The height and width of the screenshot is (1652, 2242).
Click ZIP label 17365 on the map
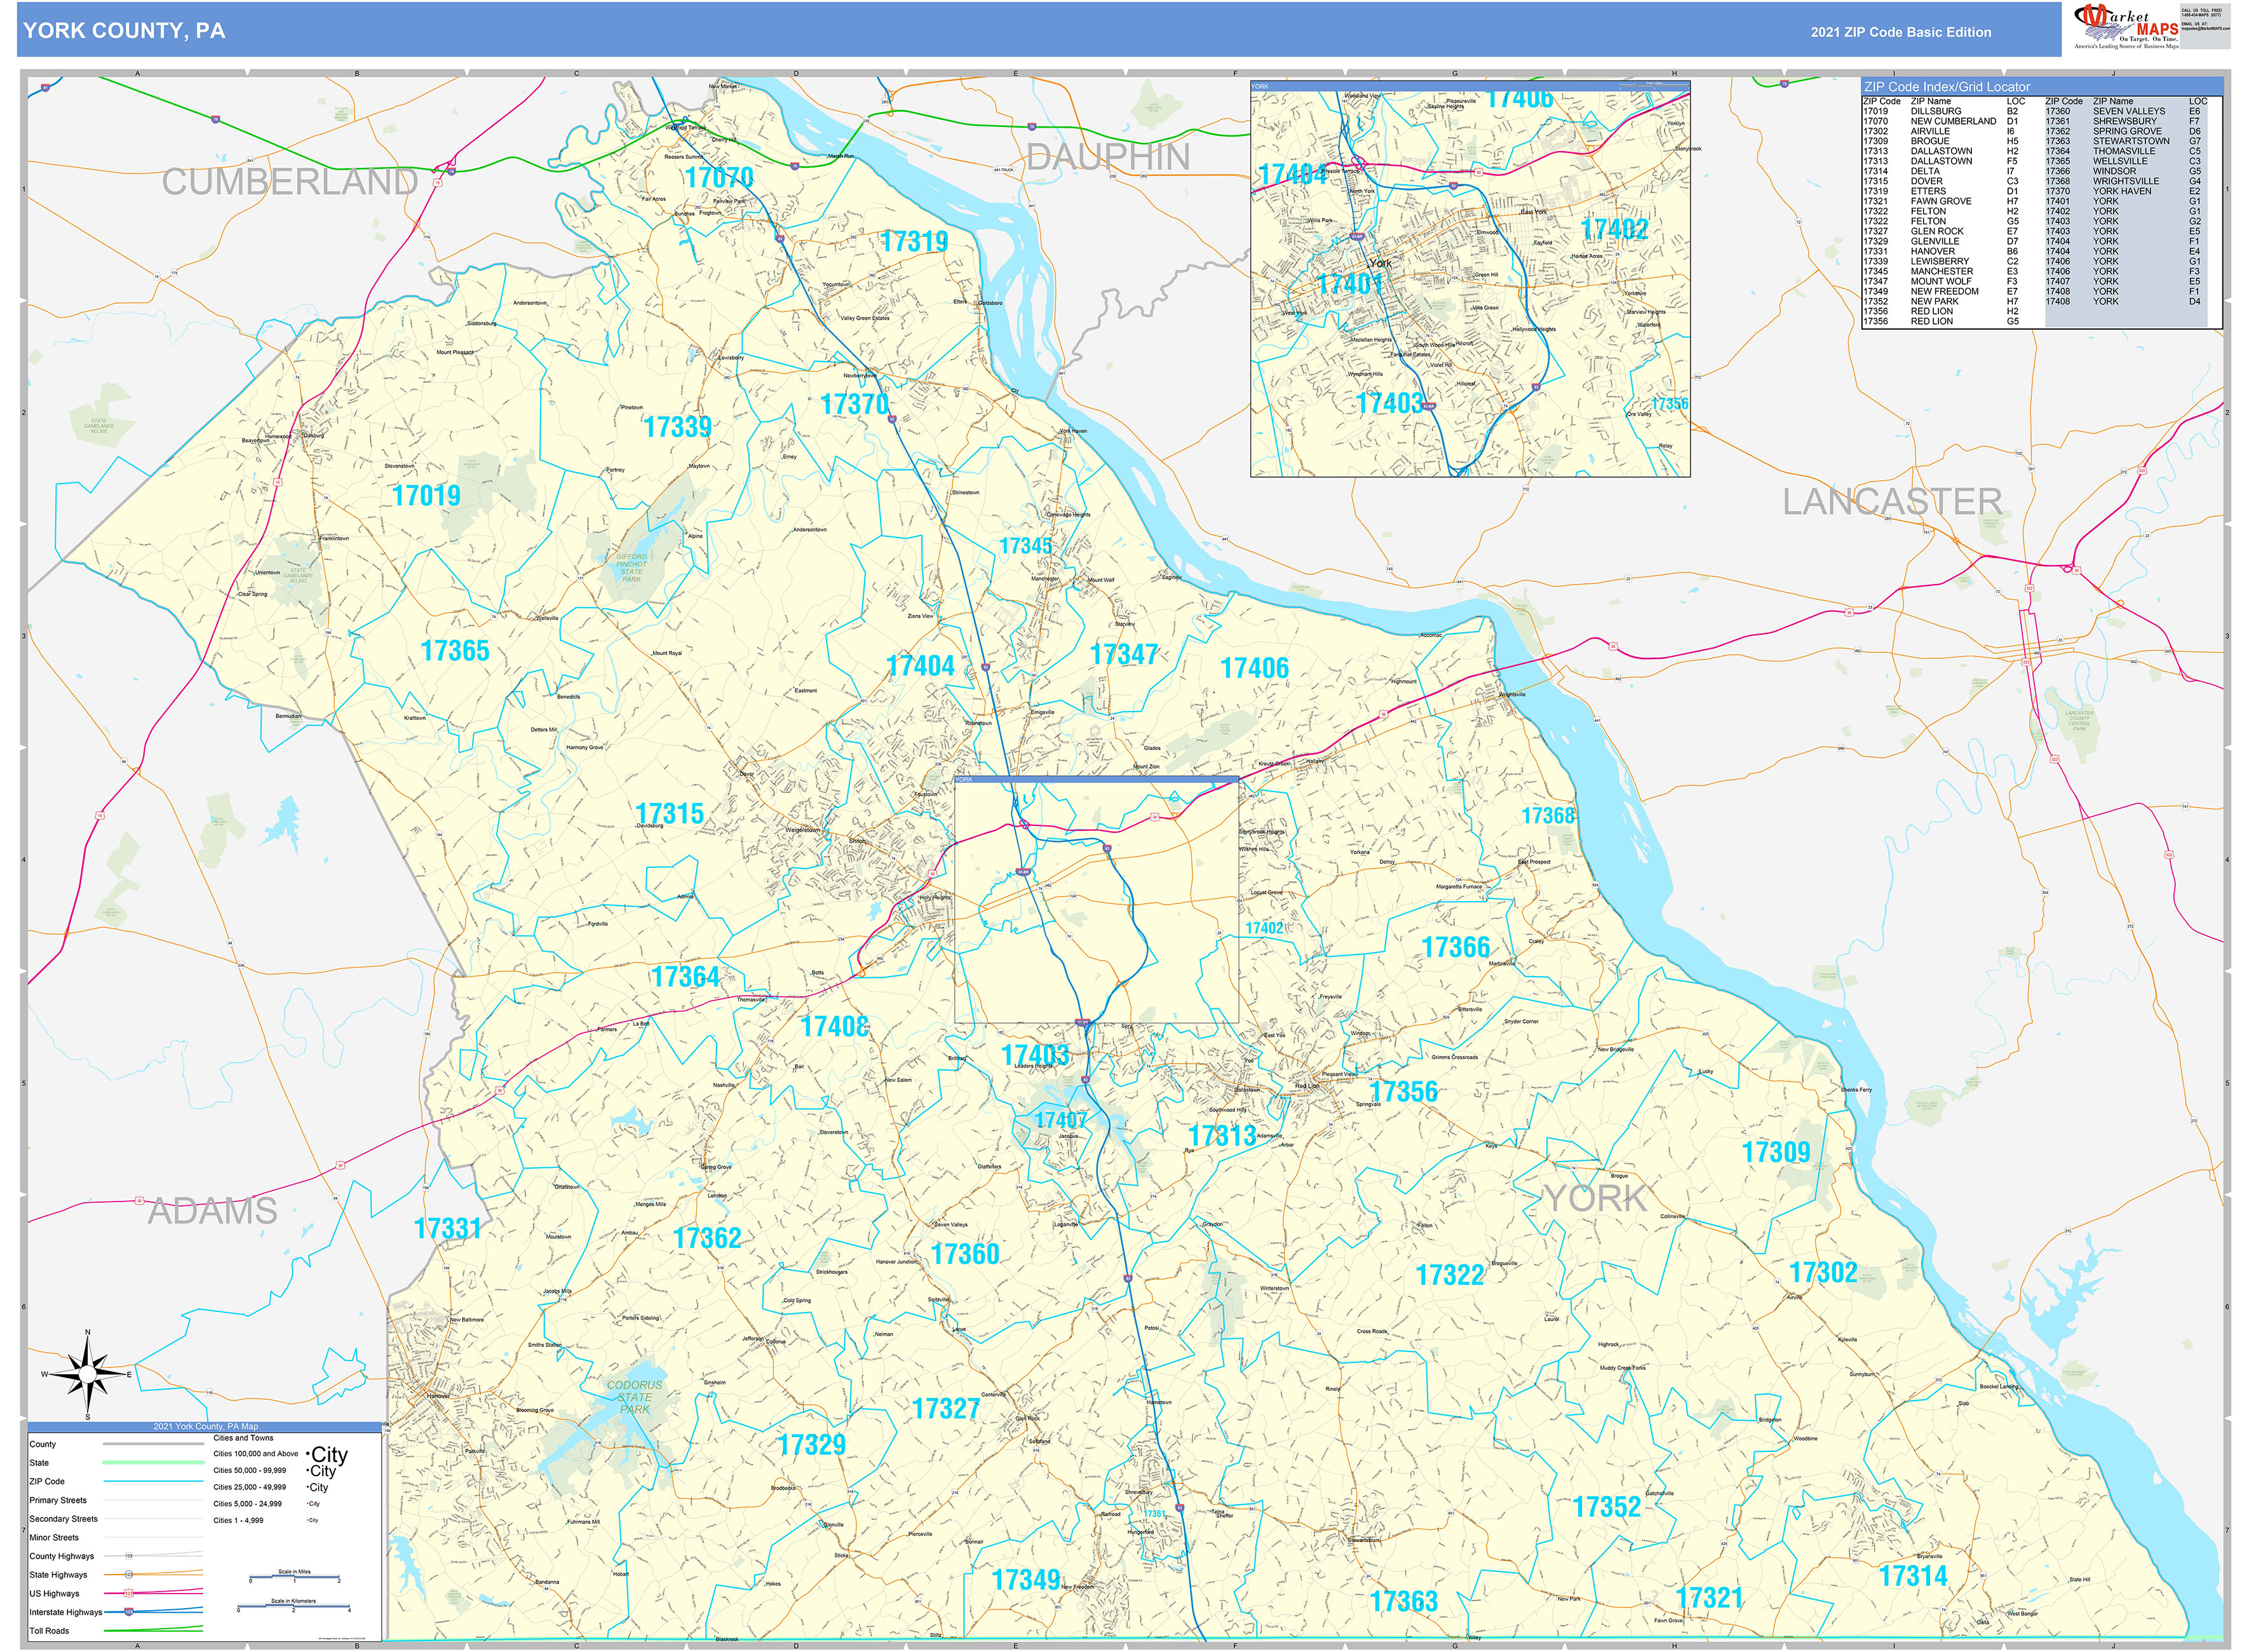(455, 651)
